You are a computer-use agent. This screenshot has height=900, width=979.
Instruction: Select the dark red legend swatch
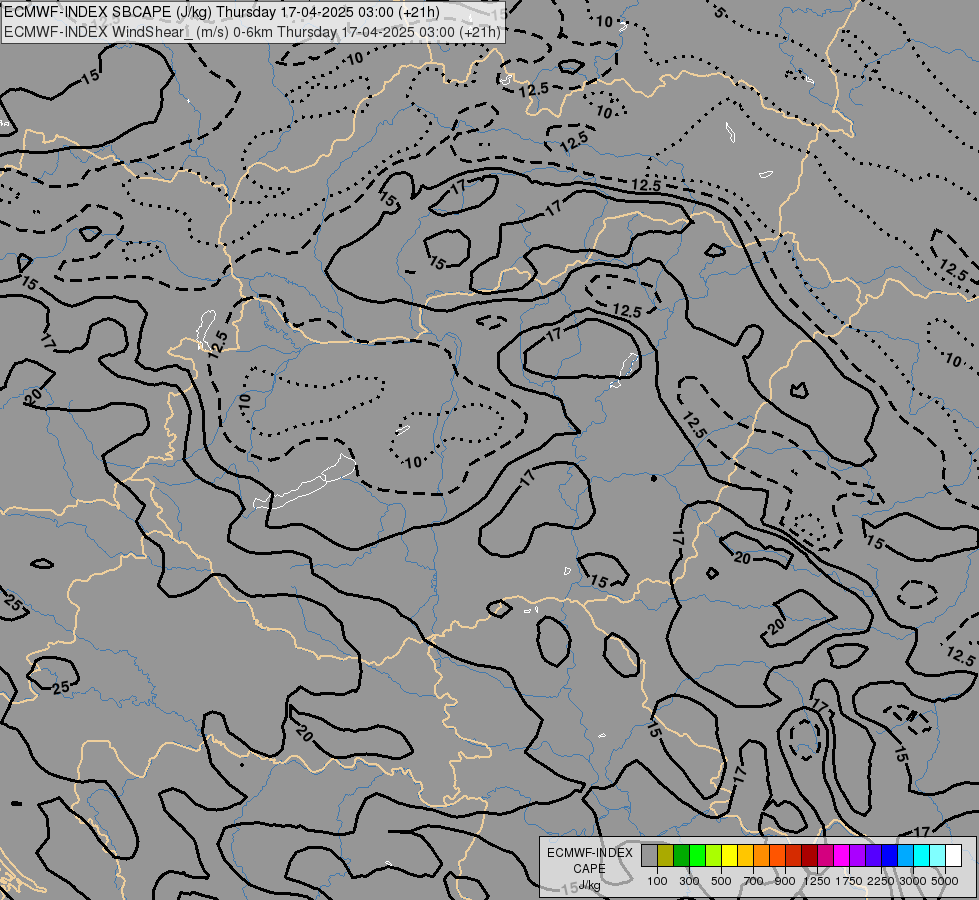pos(810,855)
